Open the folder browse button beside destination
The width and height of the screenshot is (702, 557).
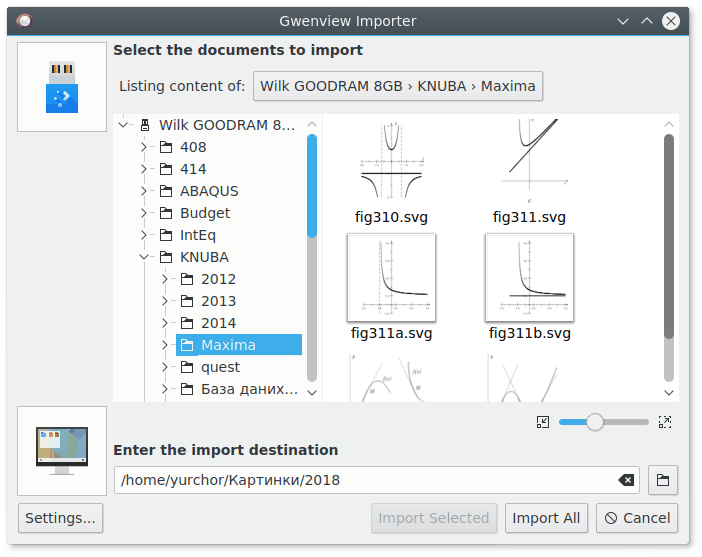[x=663, y=480]
